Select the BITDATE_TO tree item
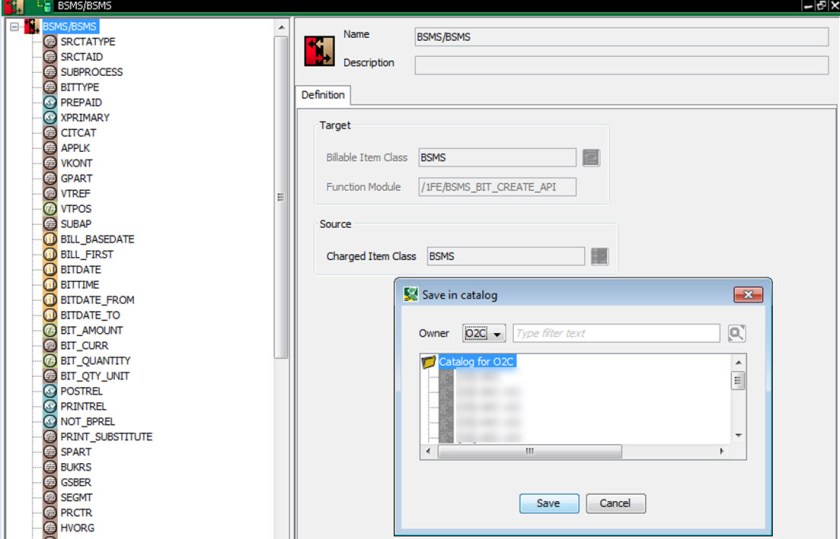Viewport: 840px width, 539px height. [x=90, y=315]
